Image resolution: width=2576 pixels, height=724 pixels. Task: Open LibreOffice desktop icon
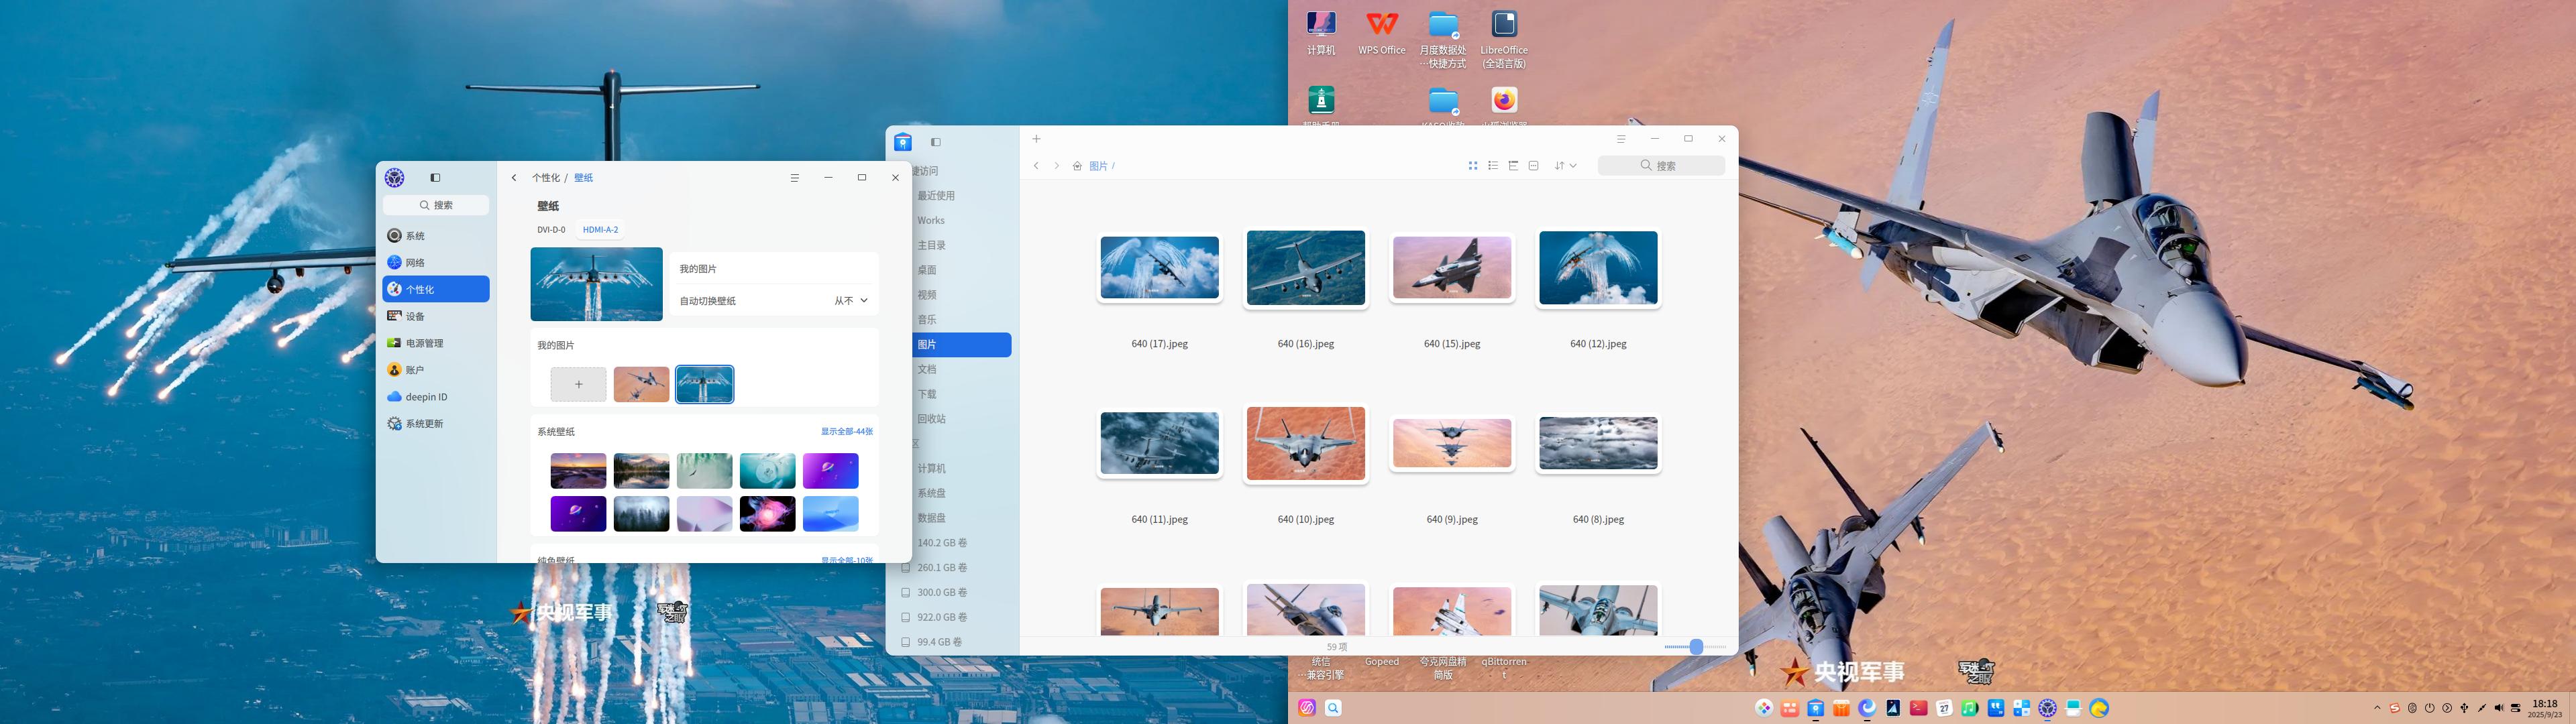[x=1504, y=40]
